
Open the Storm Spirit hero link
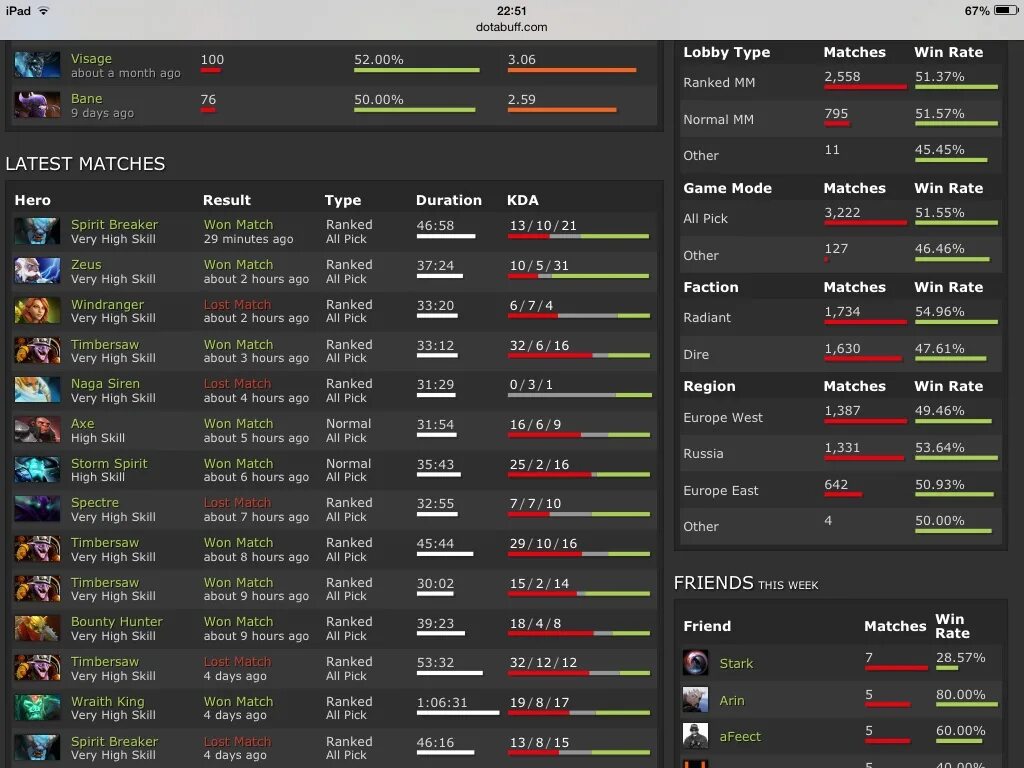coord(109,463)
